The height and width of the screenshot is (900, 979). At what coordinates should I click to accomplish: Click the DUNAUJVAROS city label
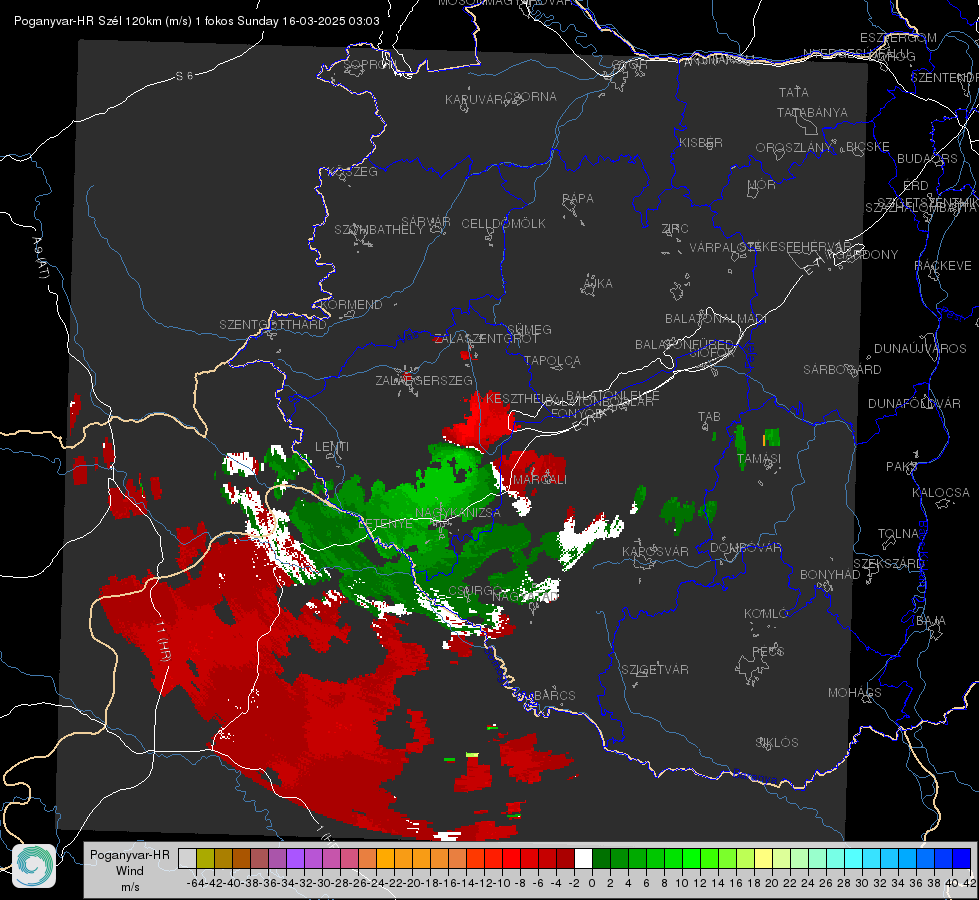(x=920, y=349)
